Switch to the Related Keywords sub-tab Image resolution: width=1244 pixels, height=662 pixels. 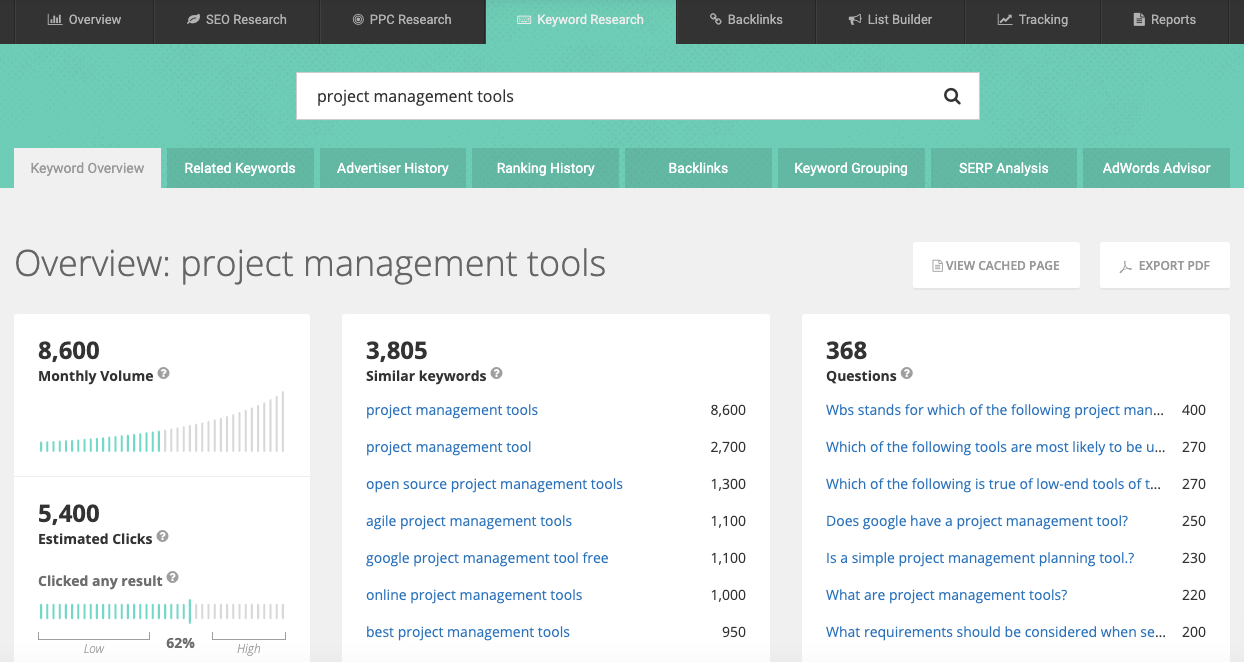pyautogui.click(x=240, y=168)
